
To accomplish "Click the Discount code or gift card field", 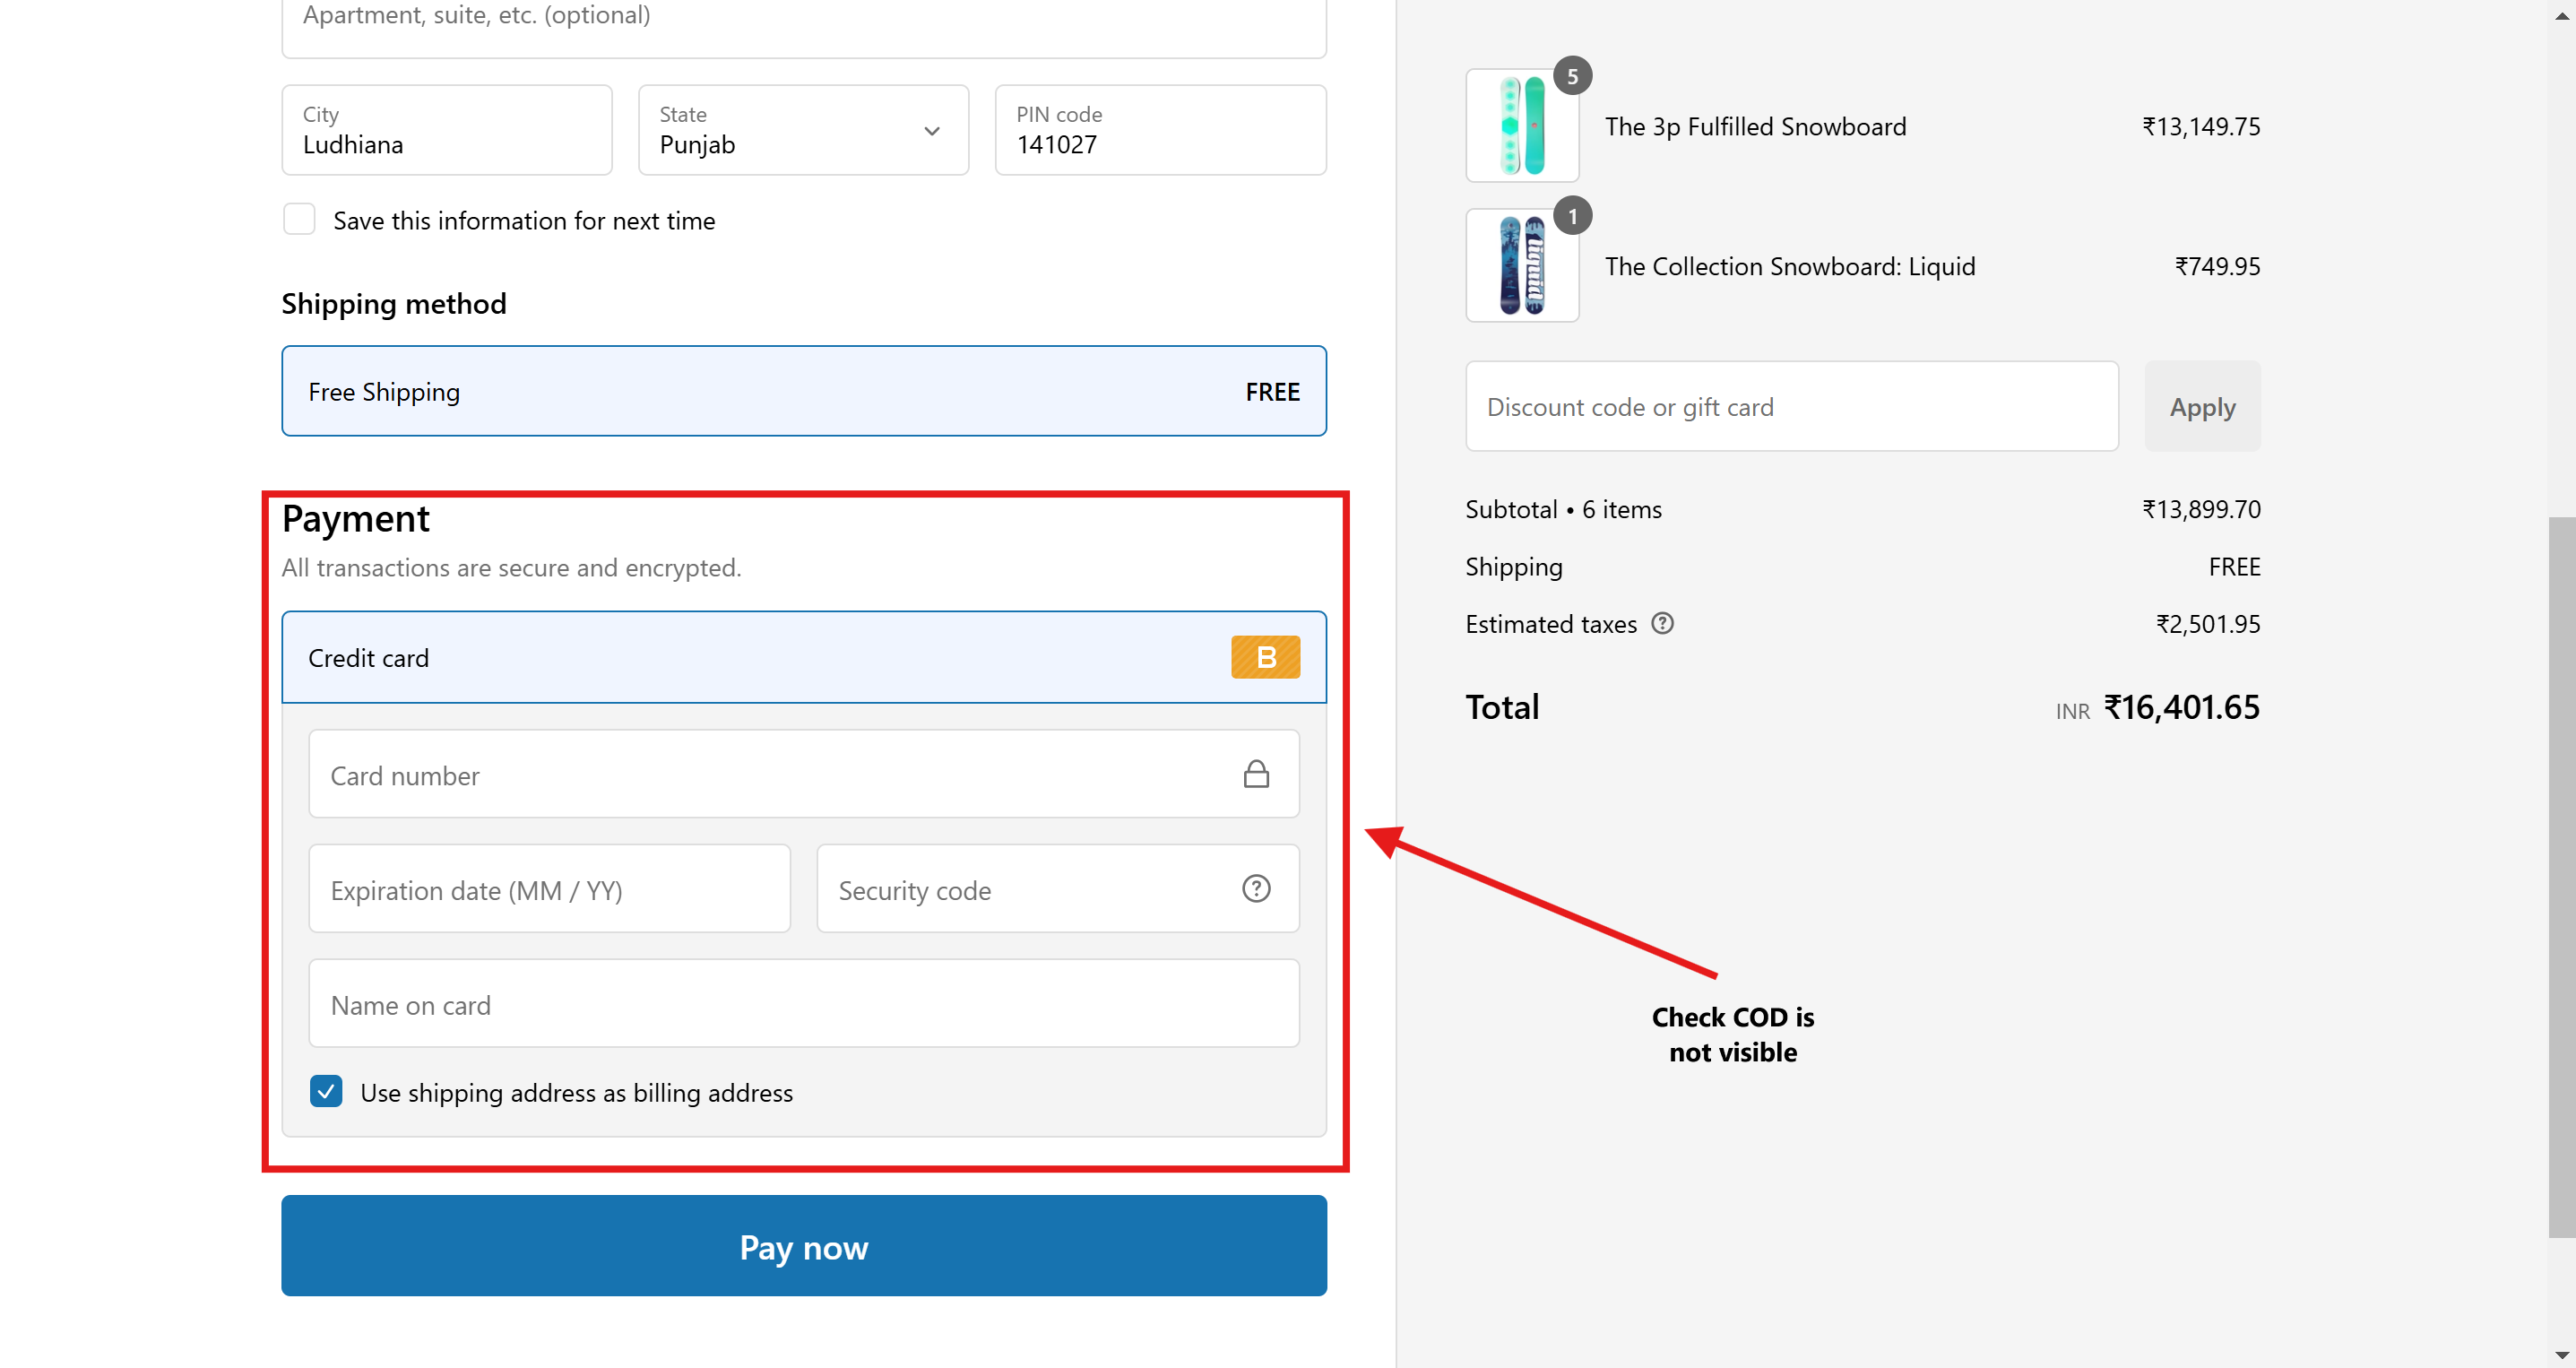I will coord(1791,406).
